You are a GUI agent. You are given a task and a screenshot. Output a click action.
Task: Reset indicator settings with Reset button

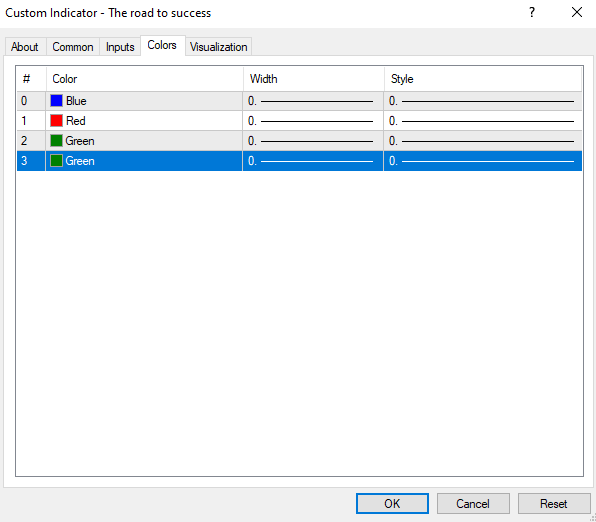click(x=554, y=503)
